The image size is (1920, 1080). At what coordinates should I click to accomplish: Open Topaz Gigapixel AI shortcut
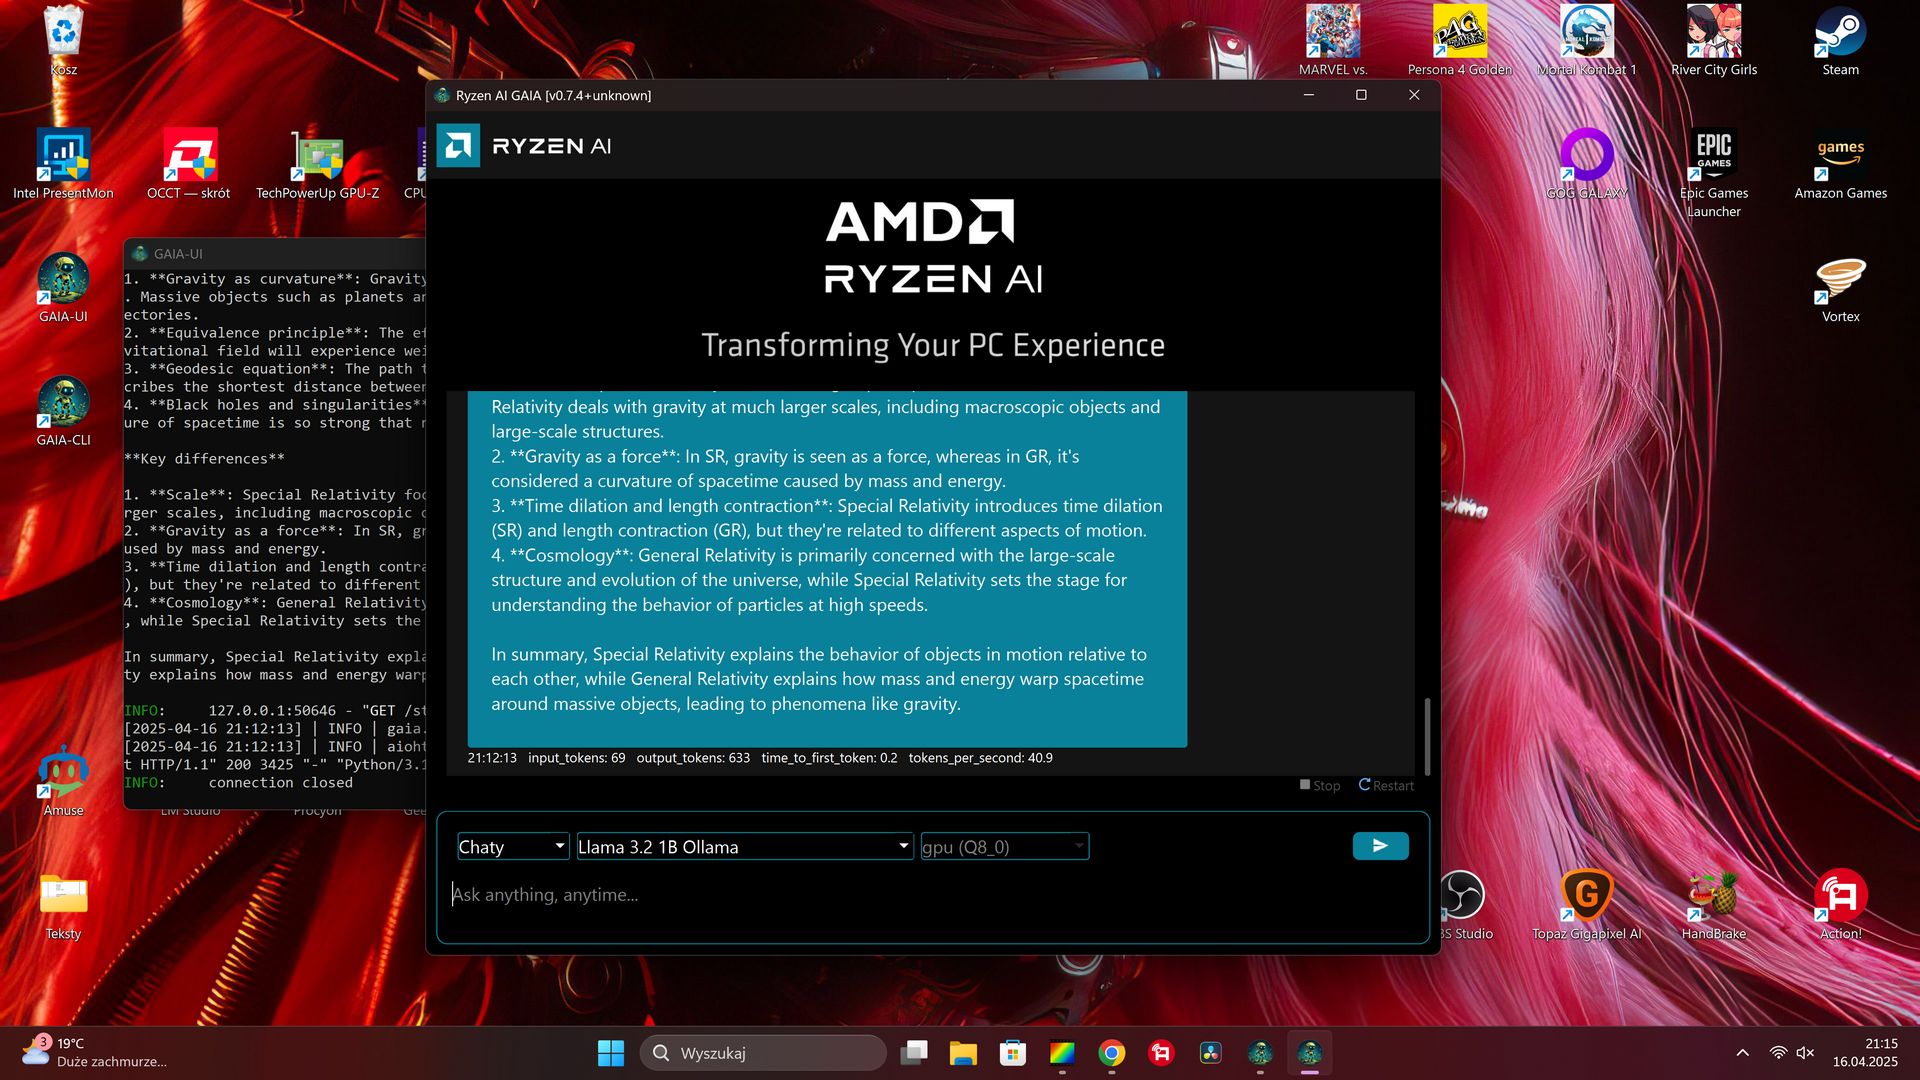click(x=1586, y=905)
